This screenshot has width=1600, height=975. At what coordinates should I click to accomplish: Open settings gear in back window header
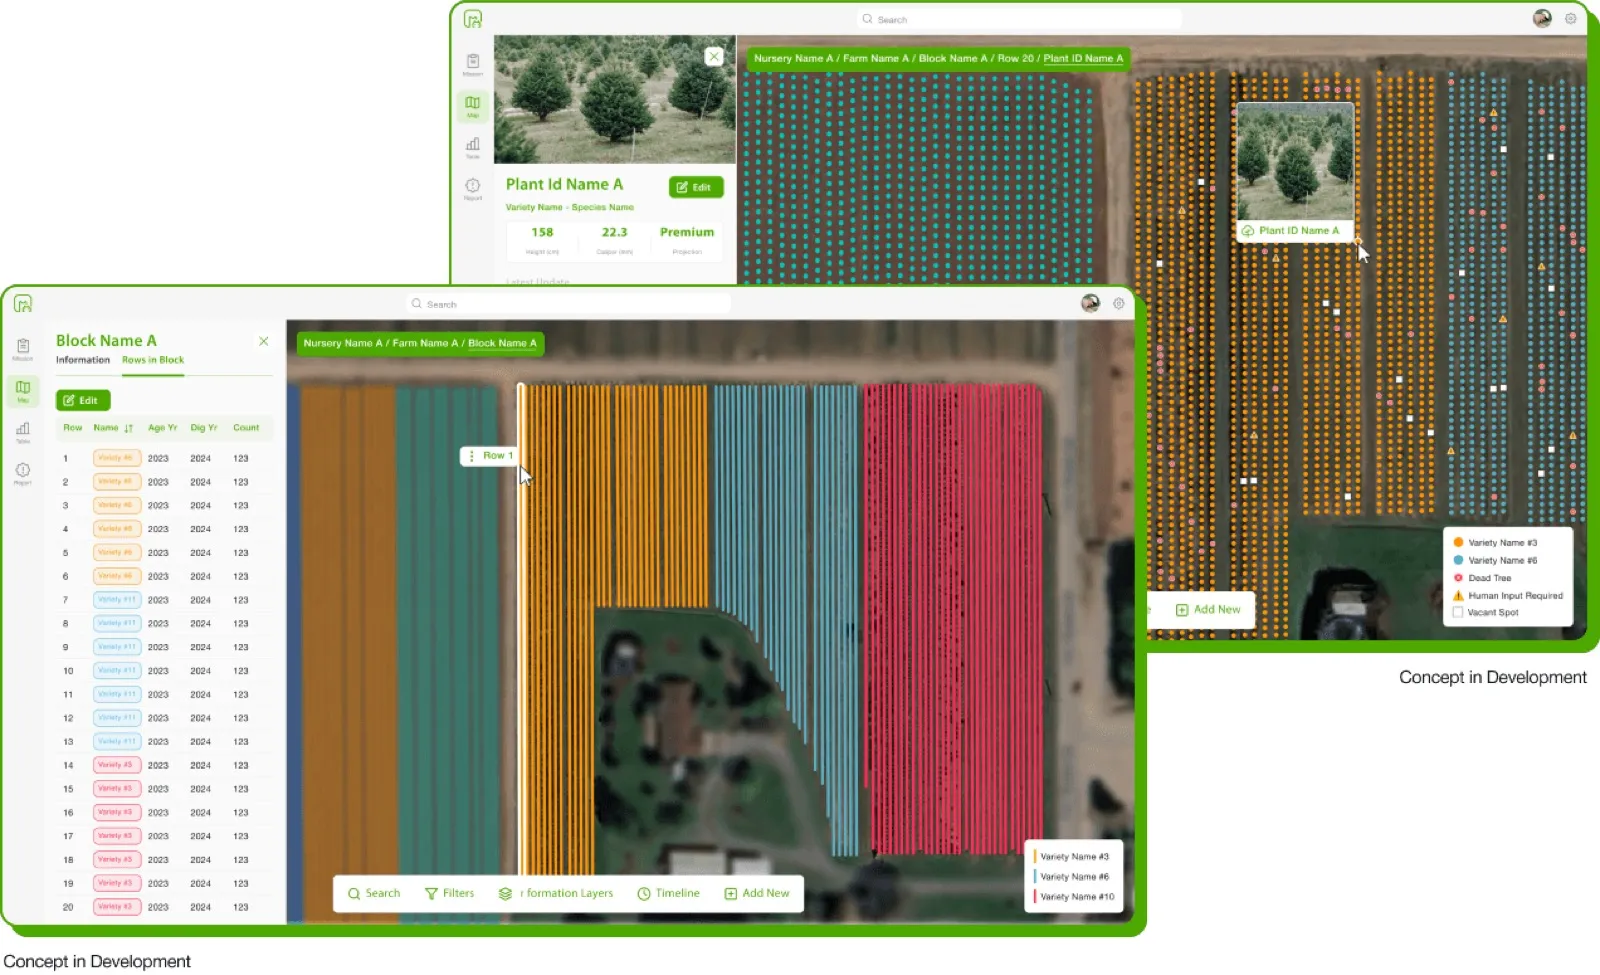click(1571, 18)
